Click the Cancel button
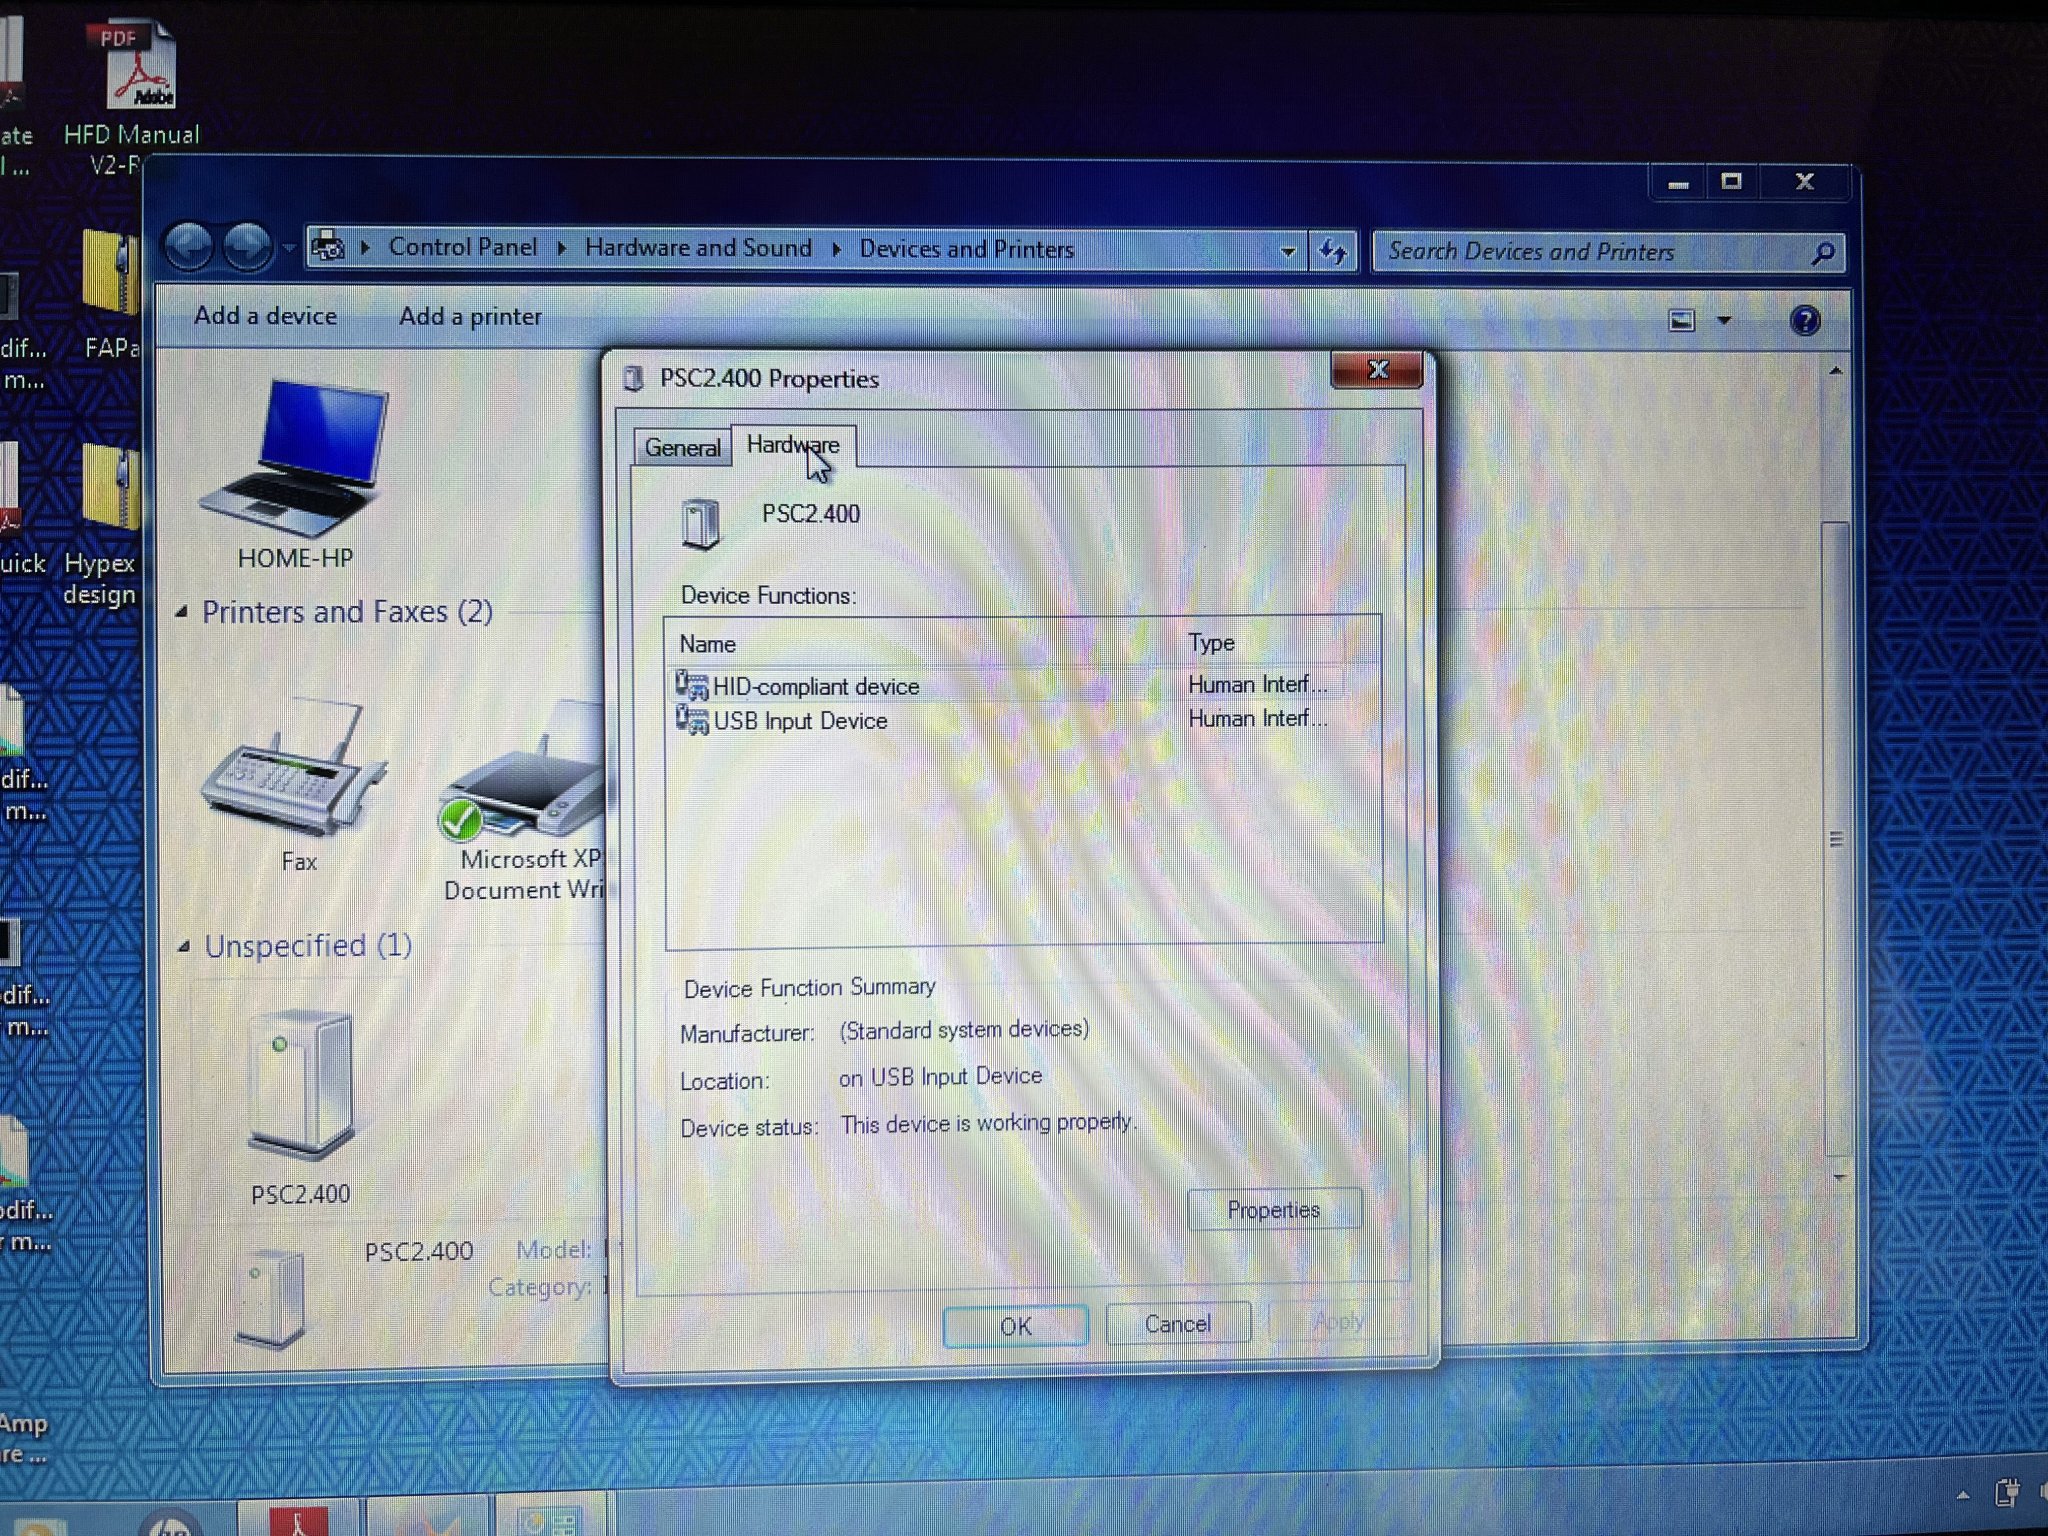The width and height of the screenshot is (2048, 1536). [x=1177, y=1324]
